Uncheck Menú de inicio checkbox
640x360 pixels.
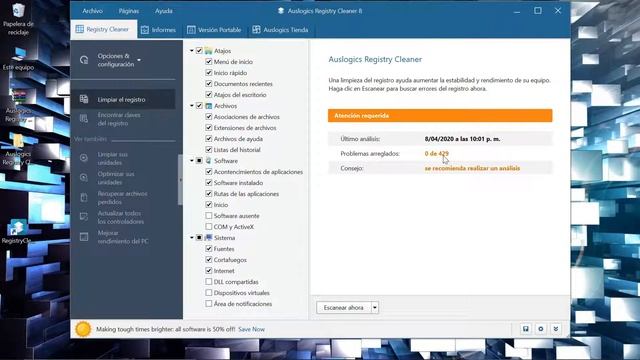coord(209,62)
